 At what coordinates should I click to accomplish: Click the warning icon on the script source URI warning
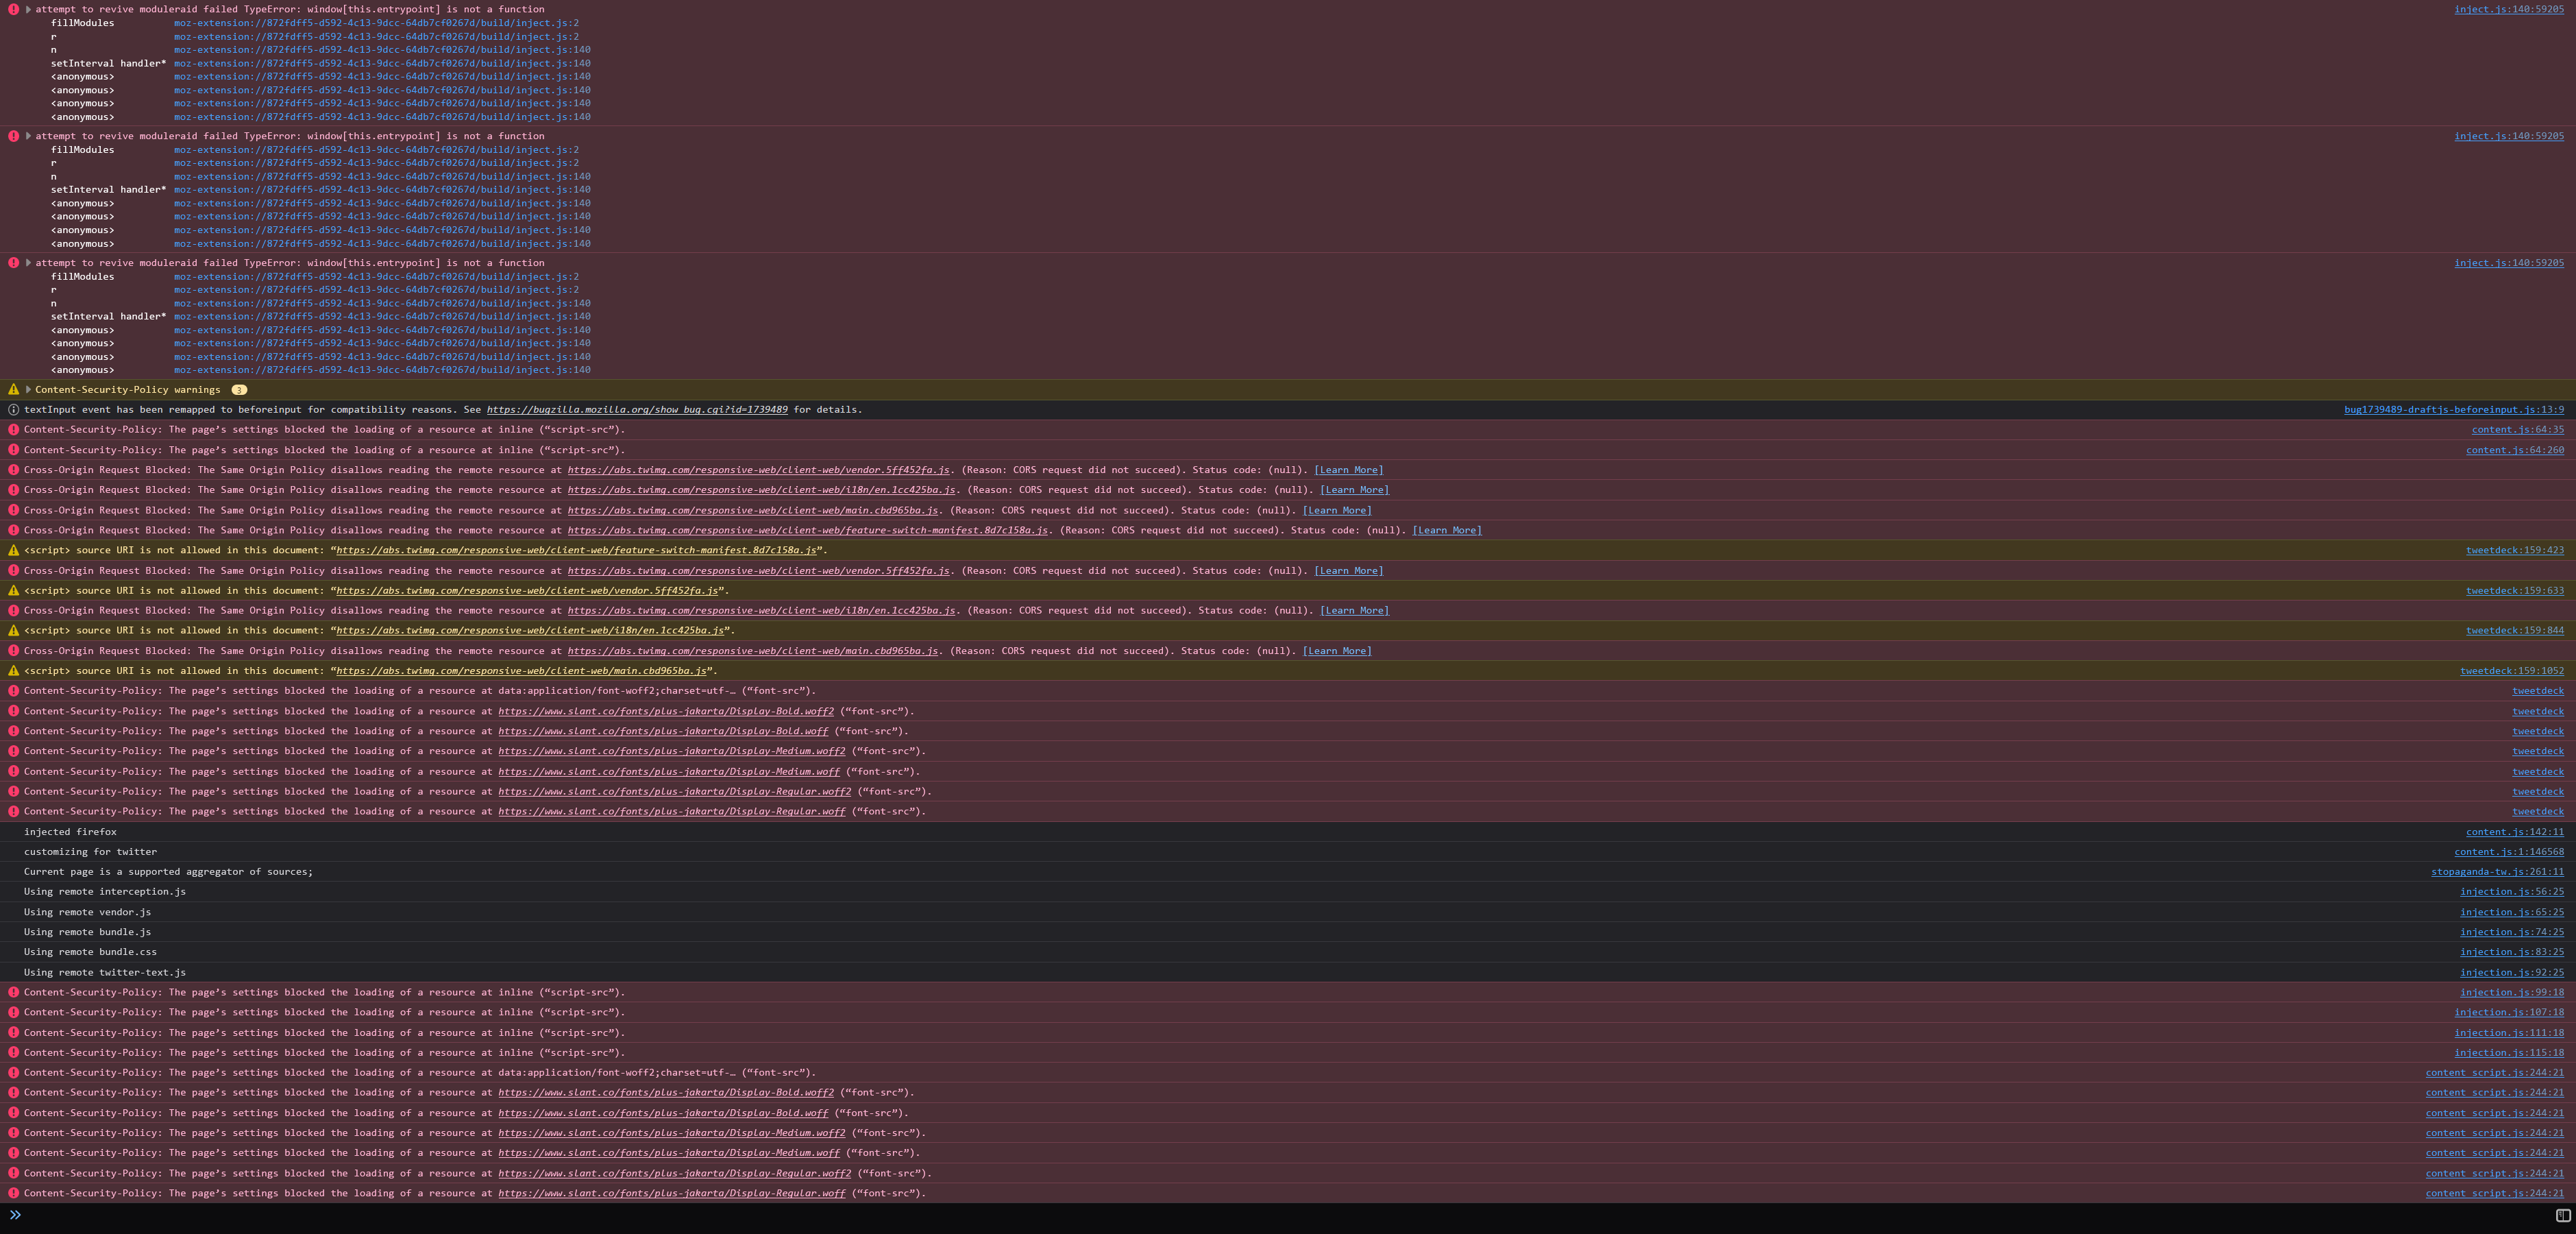click(x=12, y=550)
